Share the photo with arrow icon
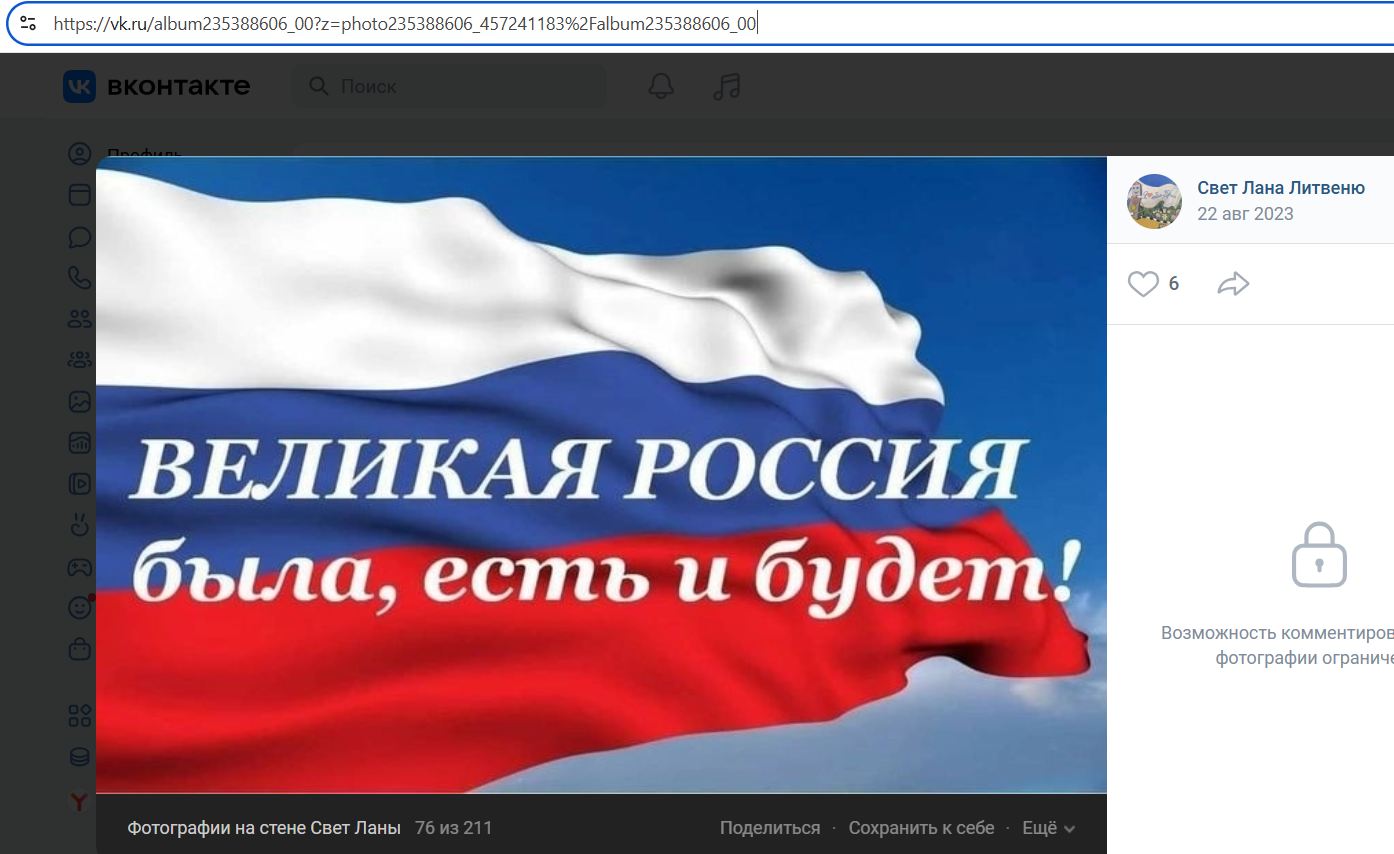1394x854 pixels. (1233, 284)
